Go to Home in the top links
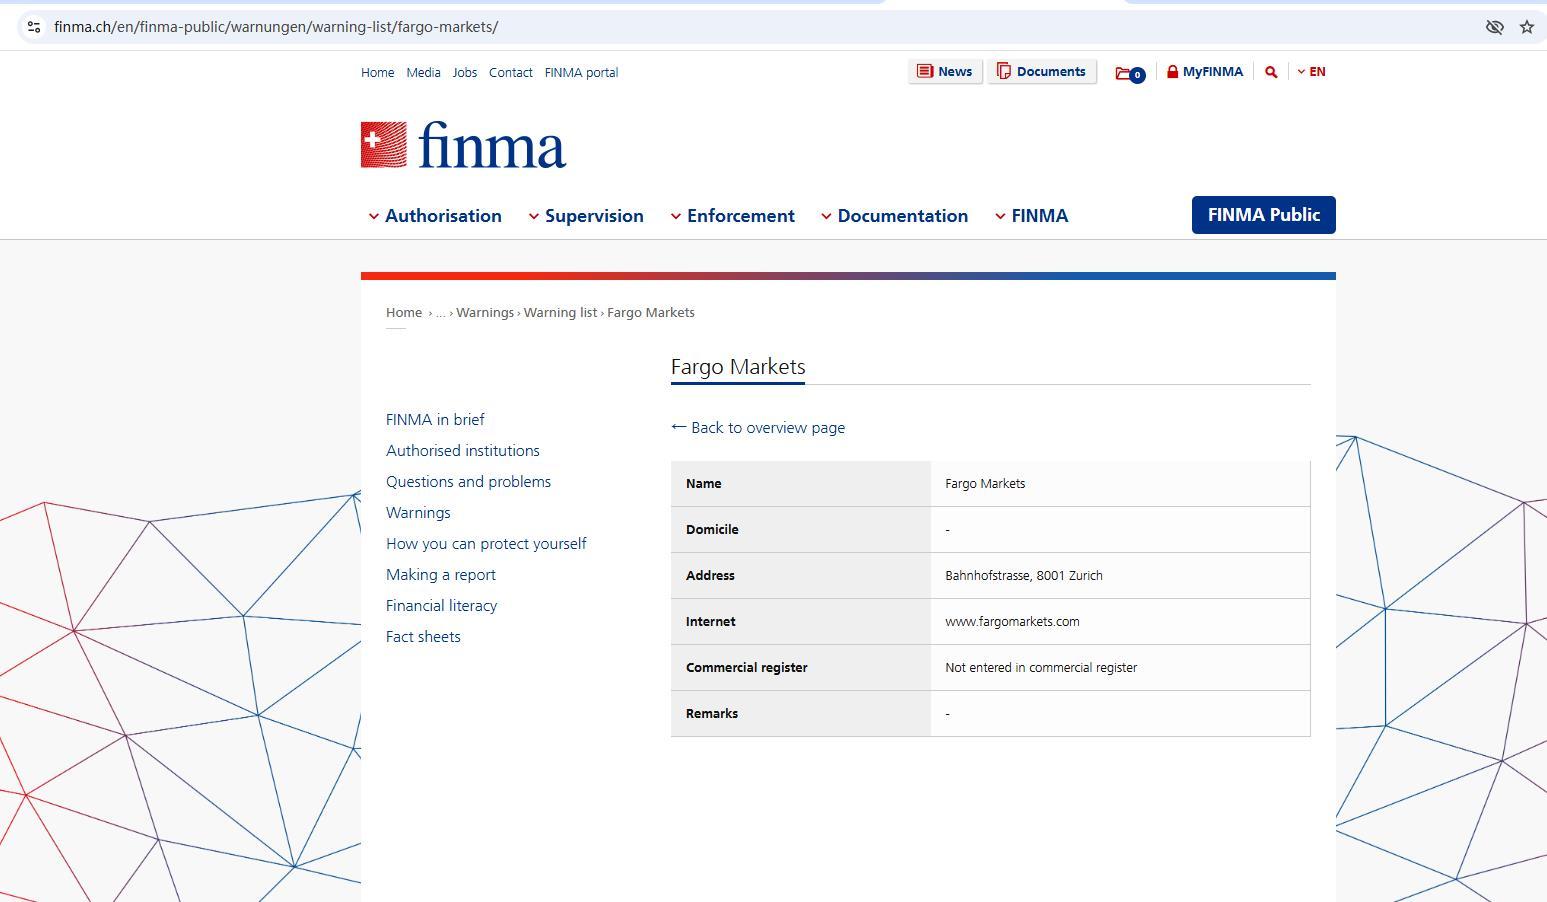The image size is (1547, 902). [x=377, y=73]
